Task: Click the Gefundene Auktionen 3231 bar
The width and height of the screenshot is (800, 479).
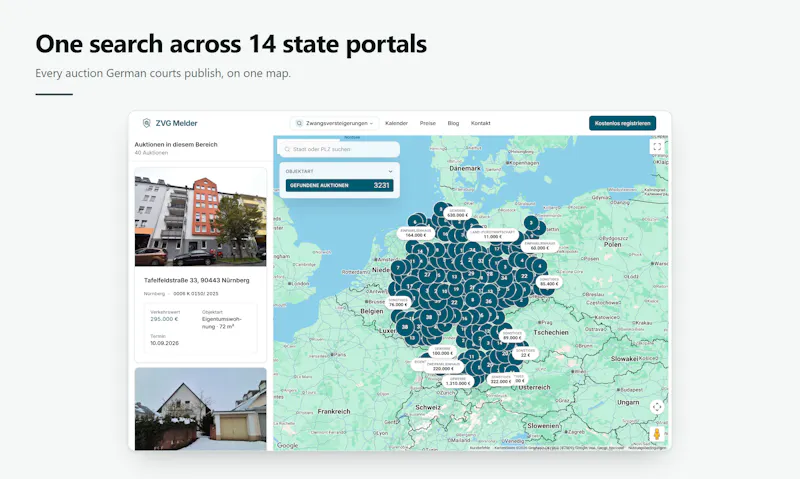Action: point(339,185)
